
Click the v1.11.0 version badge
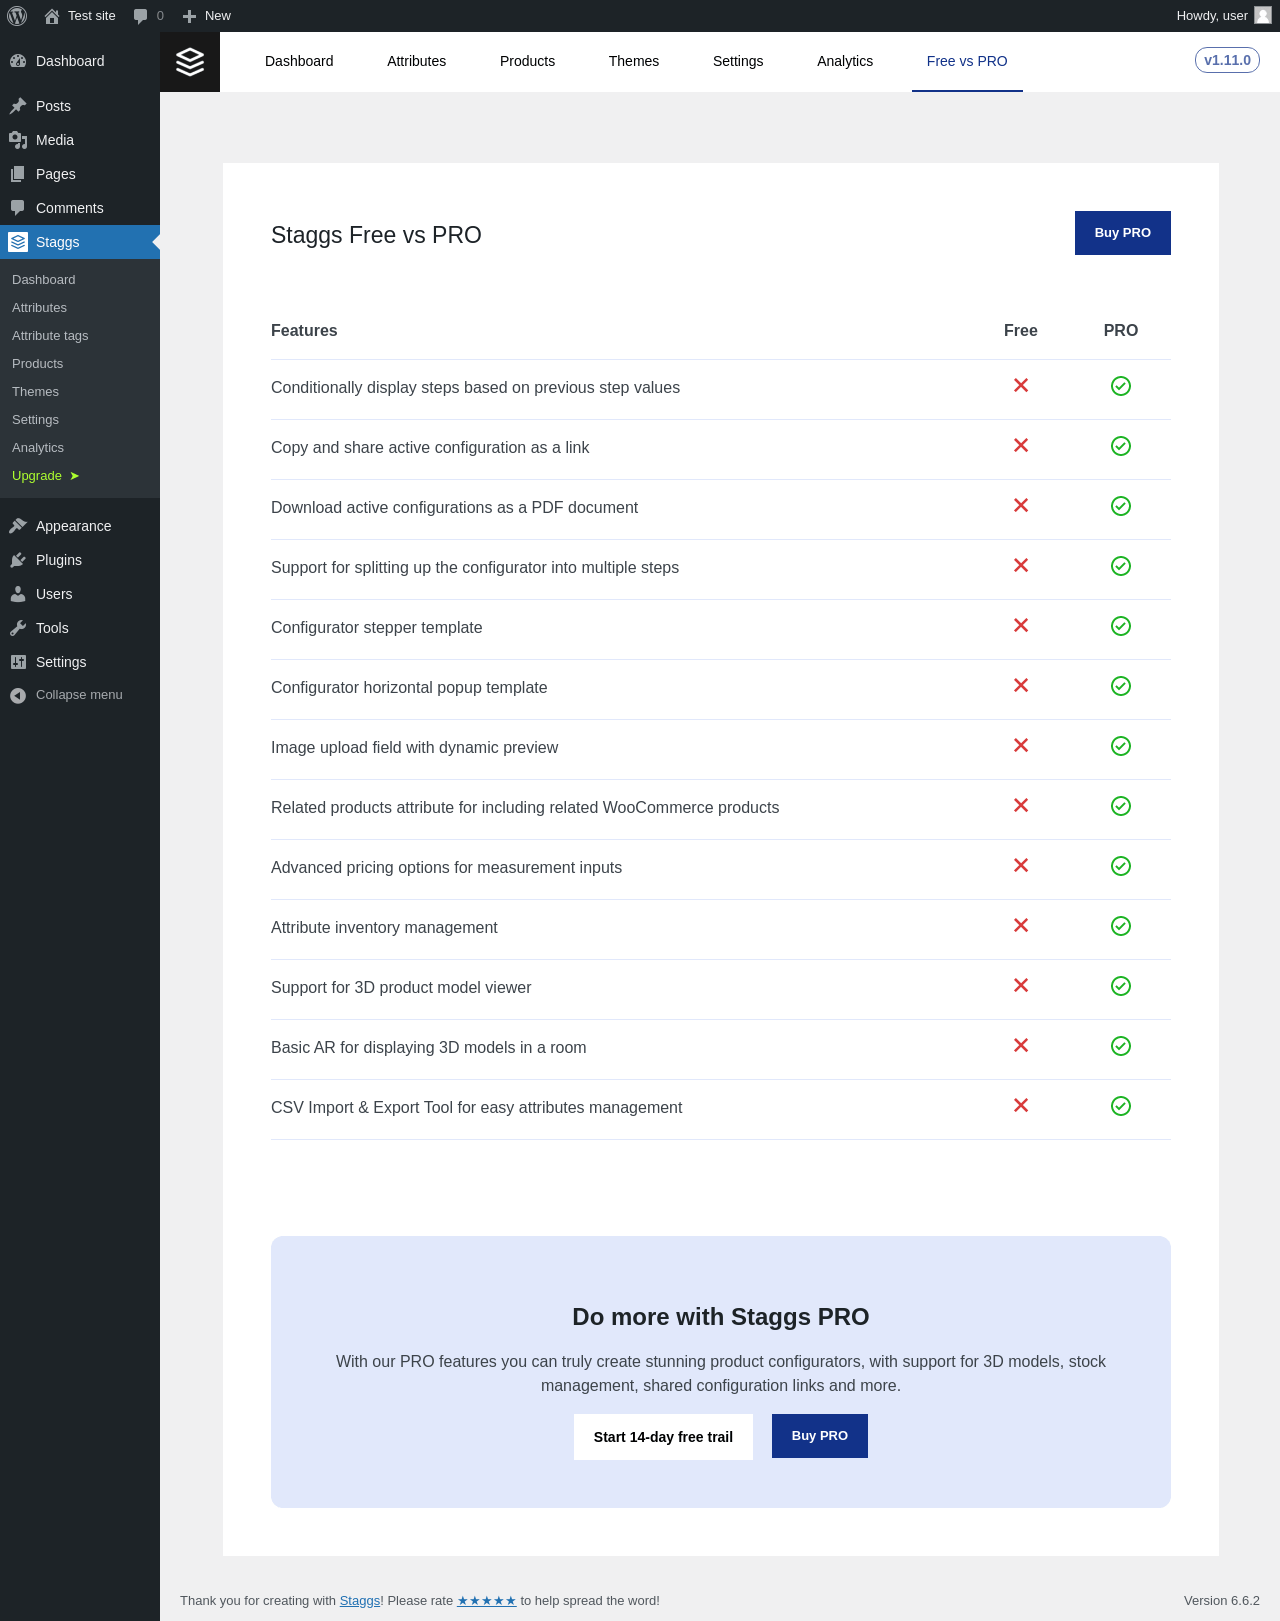click(1227, 60)
